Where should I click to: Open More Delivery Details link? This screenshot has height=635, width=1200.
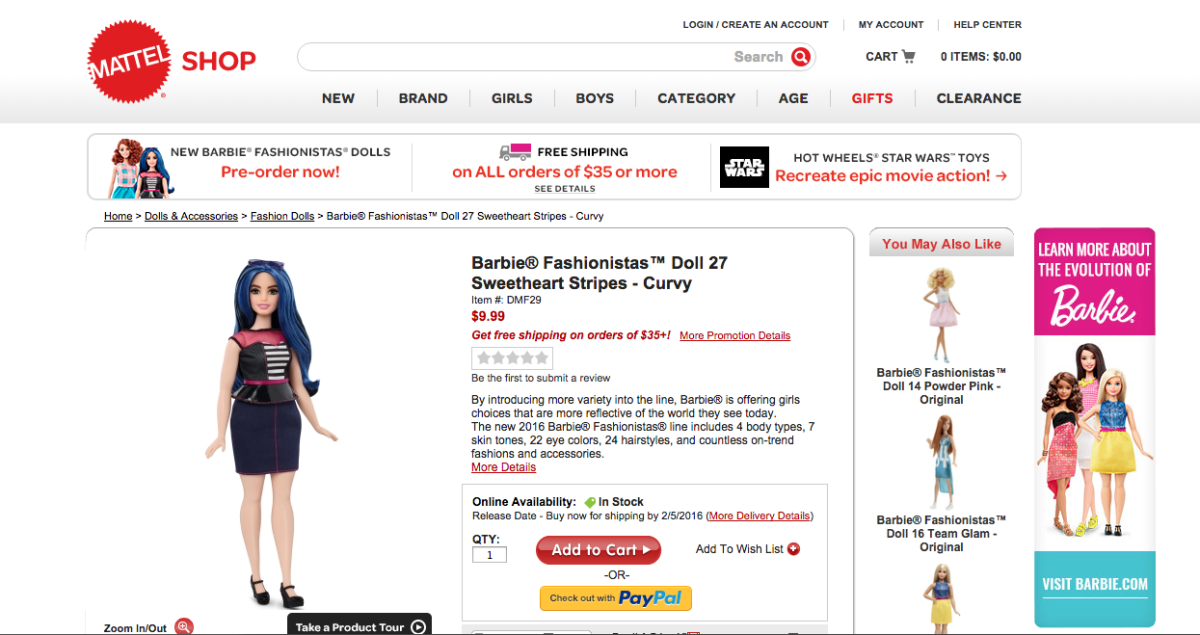(x=759, y=515)
